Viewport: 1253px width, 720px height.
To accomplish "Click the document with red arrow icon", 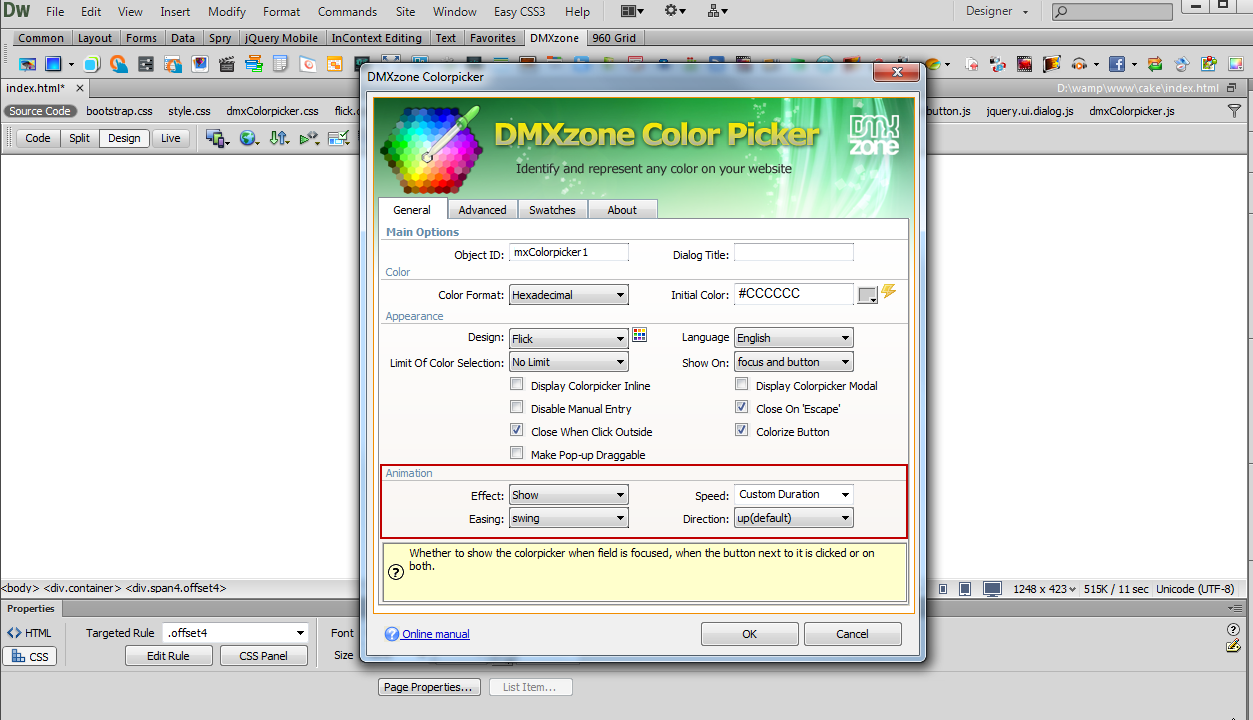I will tap(972, 64).
